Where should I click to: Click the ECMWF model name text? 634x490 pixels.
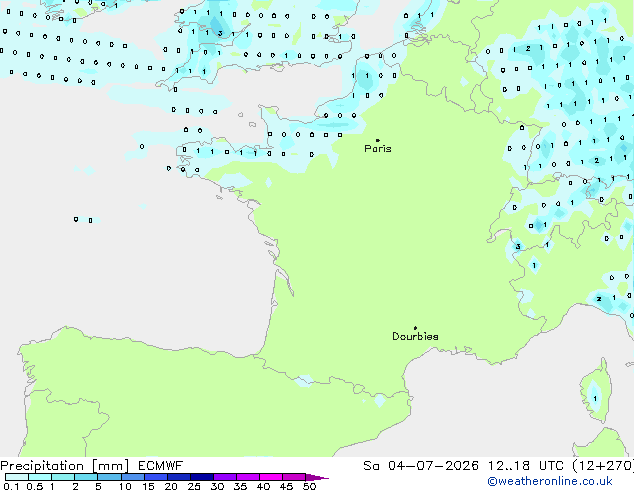tap(161, 466)
